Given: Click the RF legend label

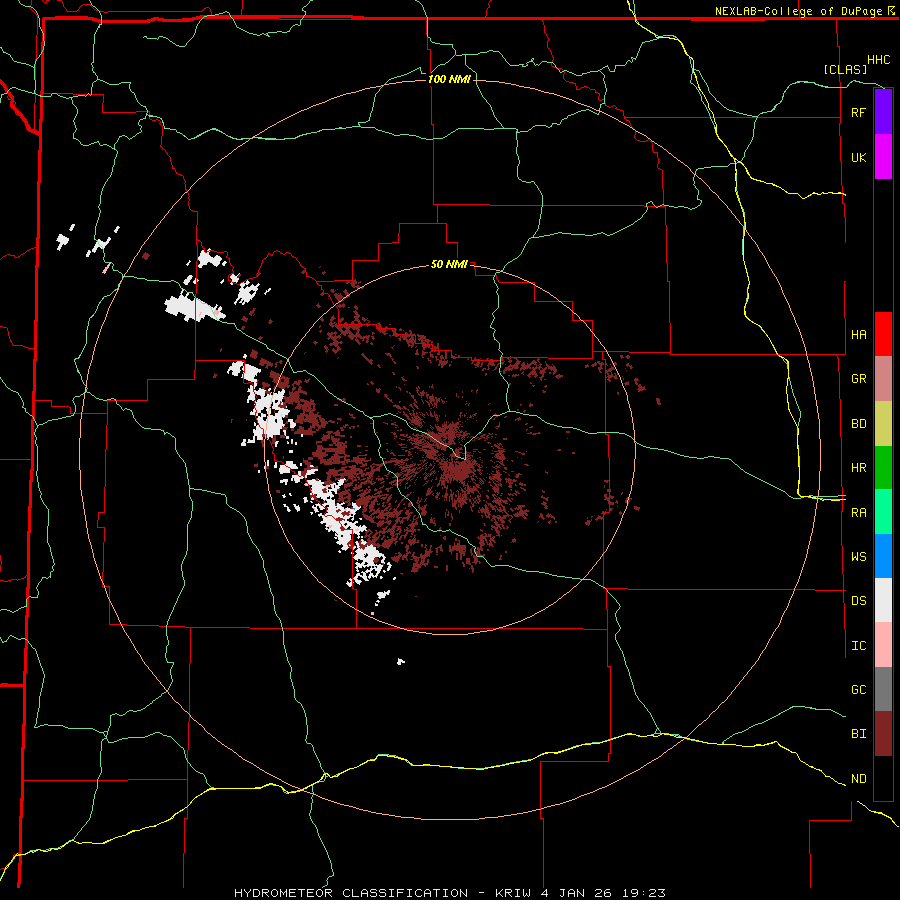Looking at the screenshot, I should 858,112.
